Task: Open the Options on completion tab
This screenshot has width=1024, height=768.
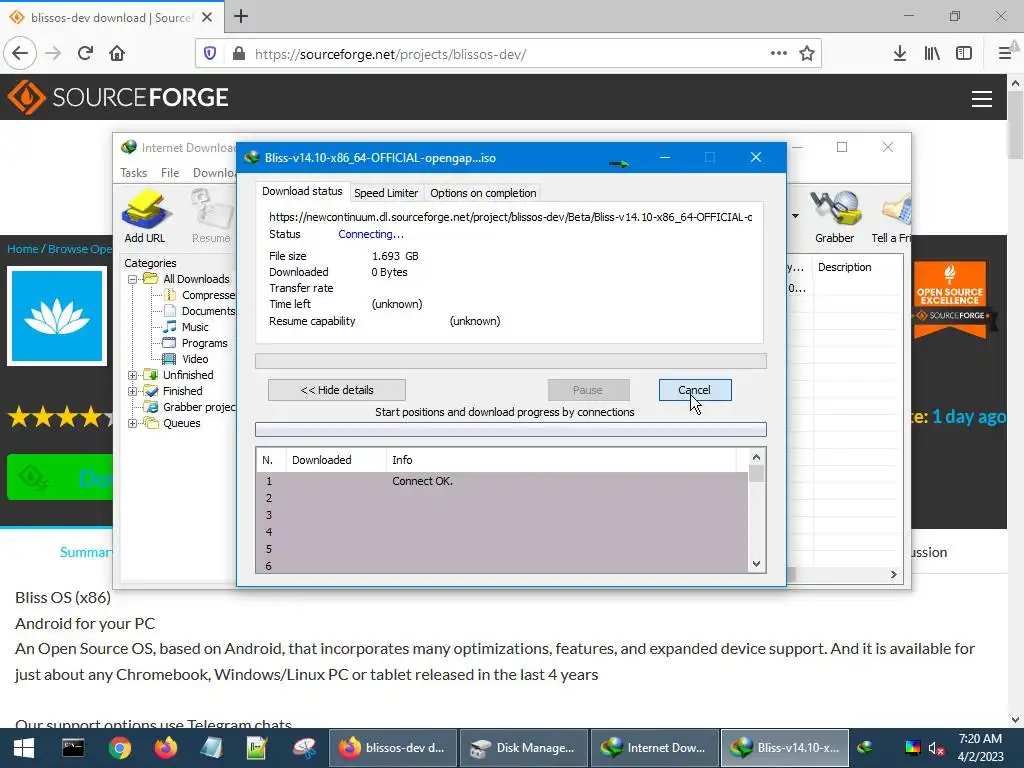Action: [x=483, y=193]
